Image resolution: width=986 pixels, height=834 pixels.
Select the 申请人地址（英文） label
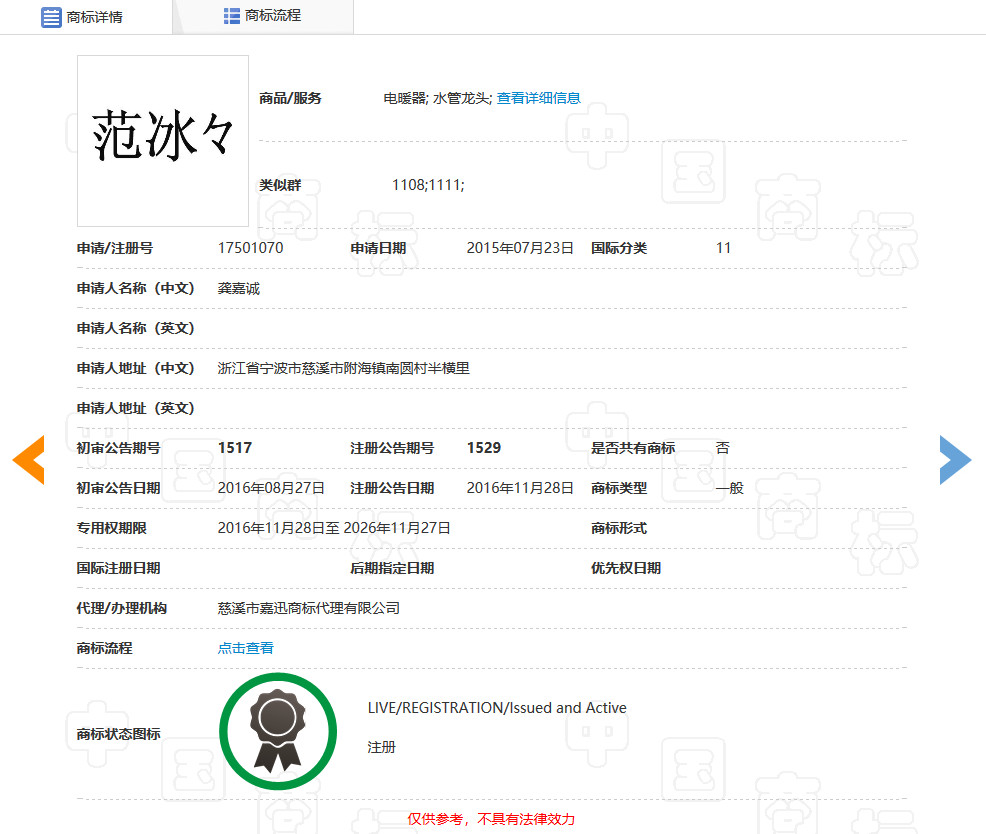tap(135, 408)
